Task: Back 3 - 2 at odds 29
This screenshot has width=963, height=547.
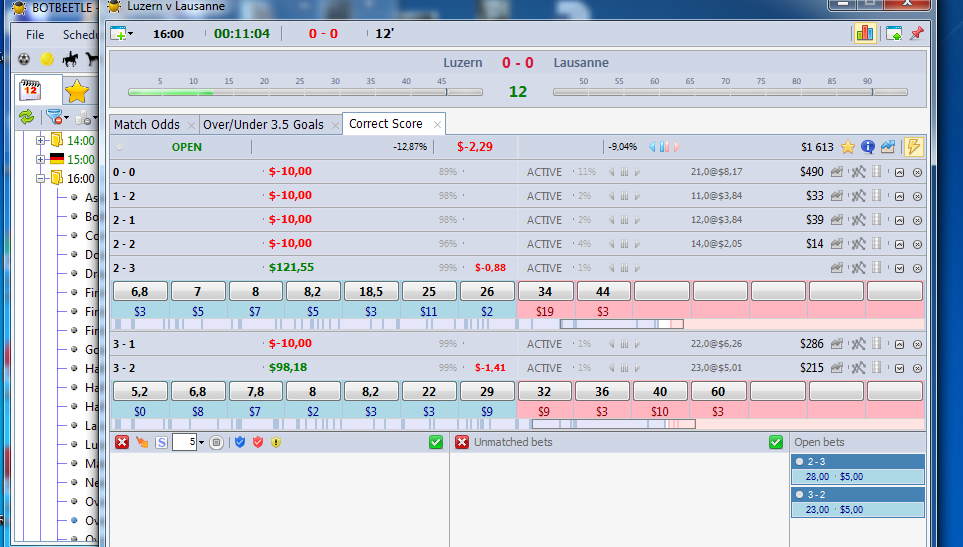Action: tap(487, 392)
